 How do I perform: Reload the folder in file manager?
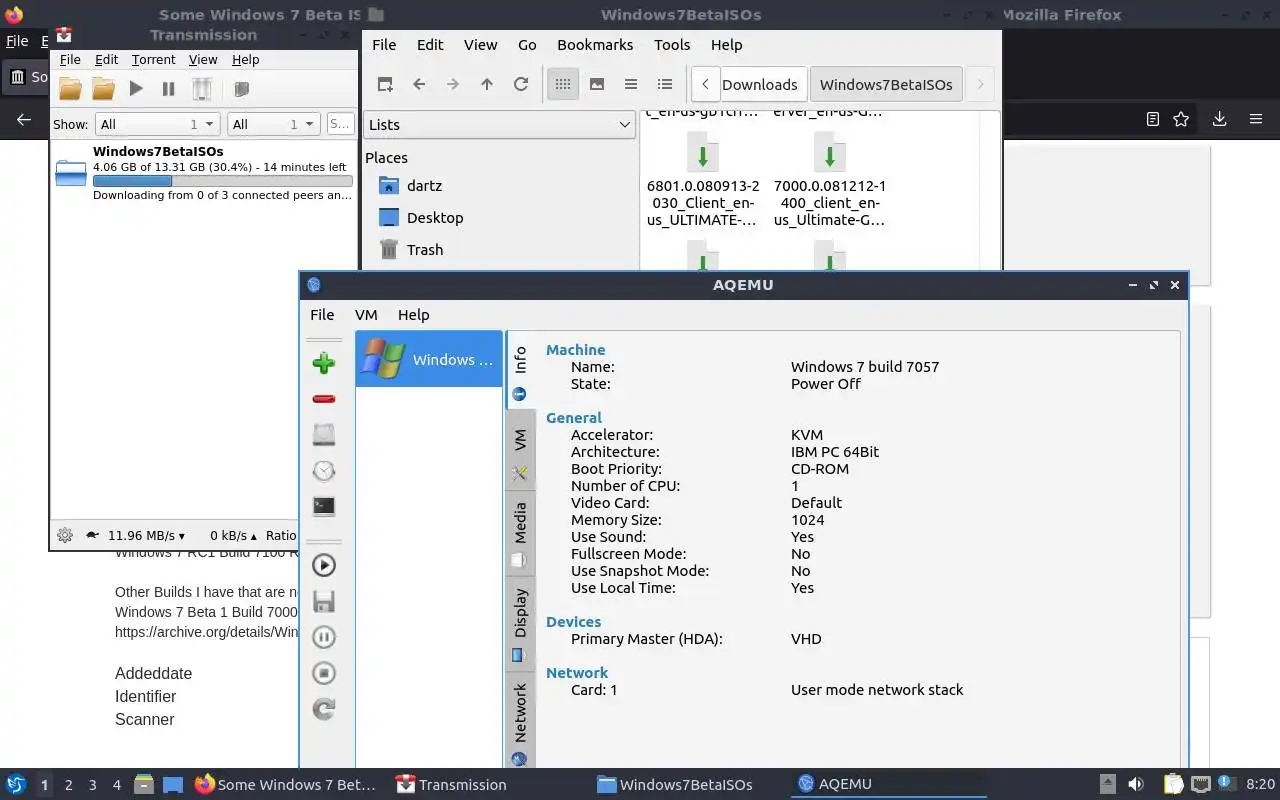coord(521,84)
